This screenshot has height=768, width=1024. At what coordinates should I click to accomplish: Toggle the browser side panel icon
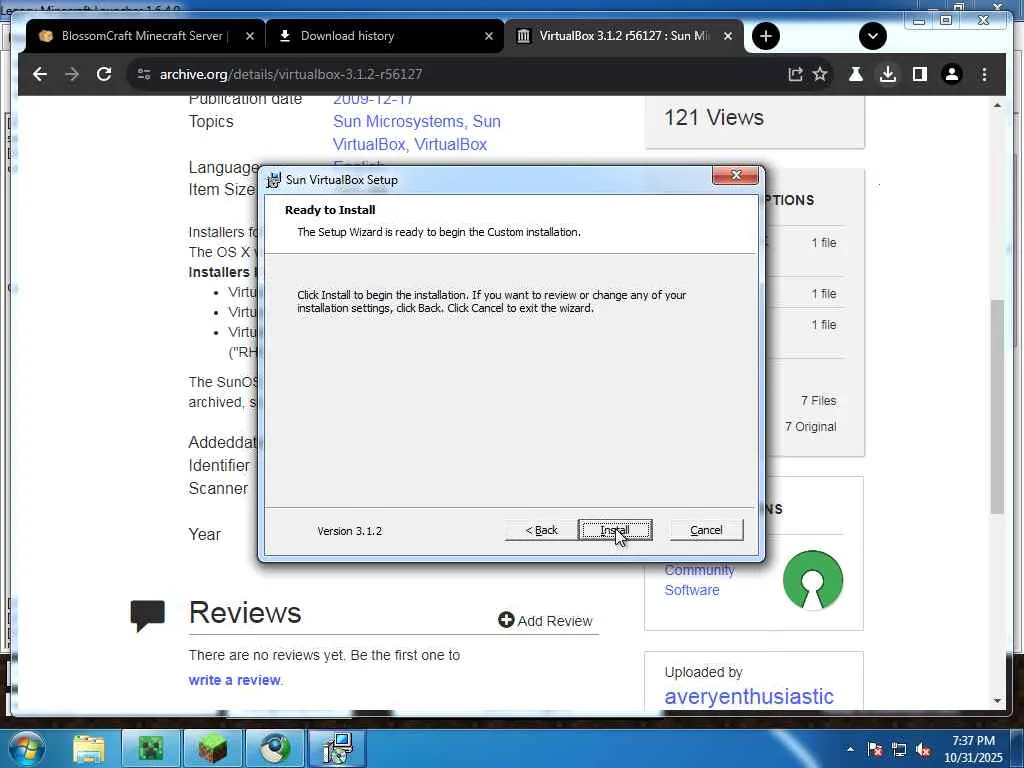(x=920, y=74)
